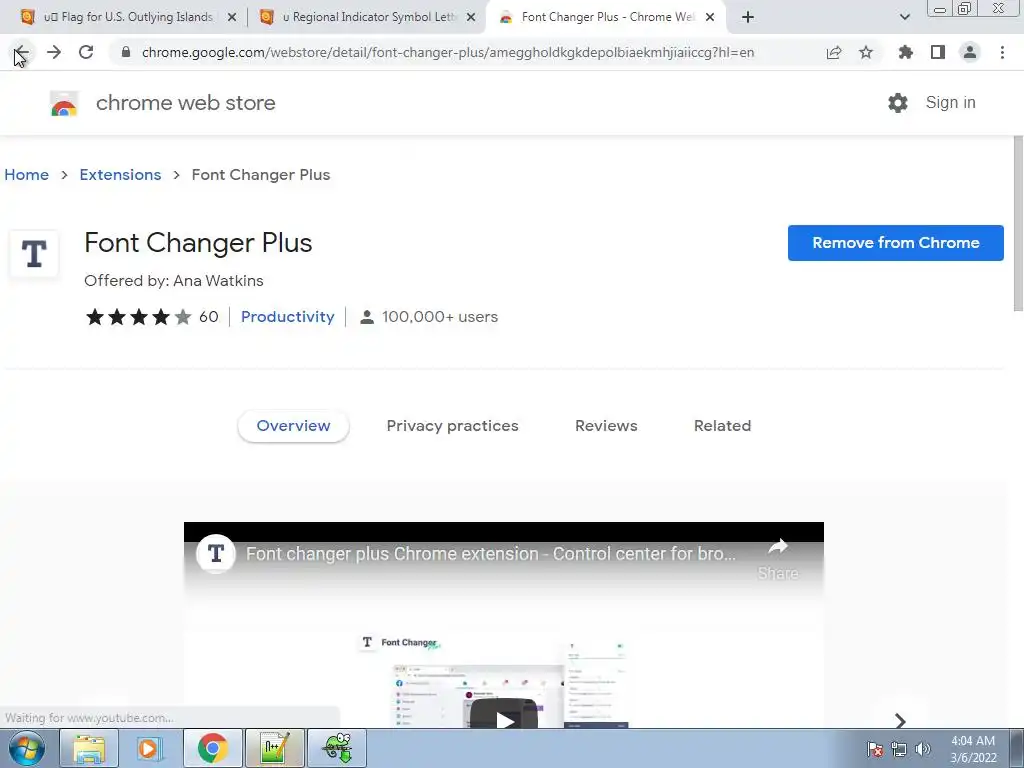Click the 100,000+ users text
Viewport: 1024px width, 768px height.
click(440, 317)
